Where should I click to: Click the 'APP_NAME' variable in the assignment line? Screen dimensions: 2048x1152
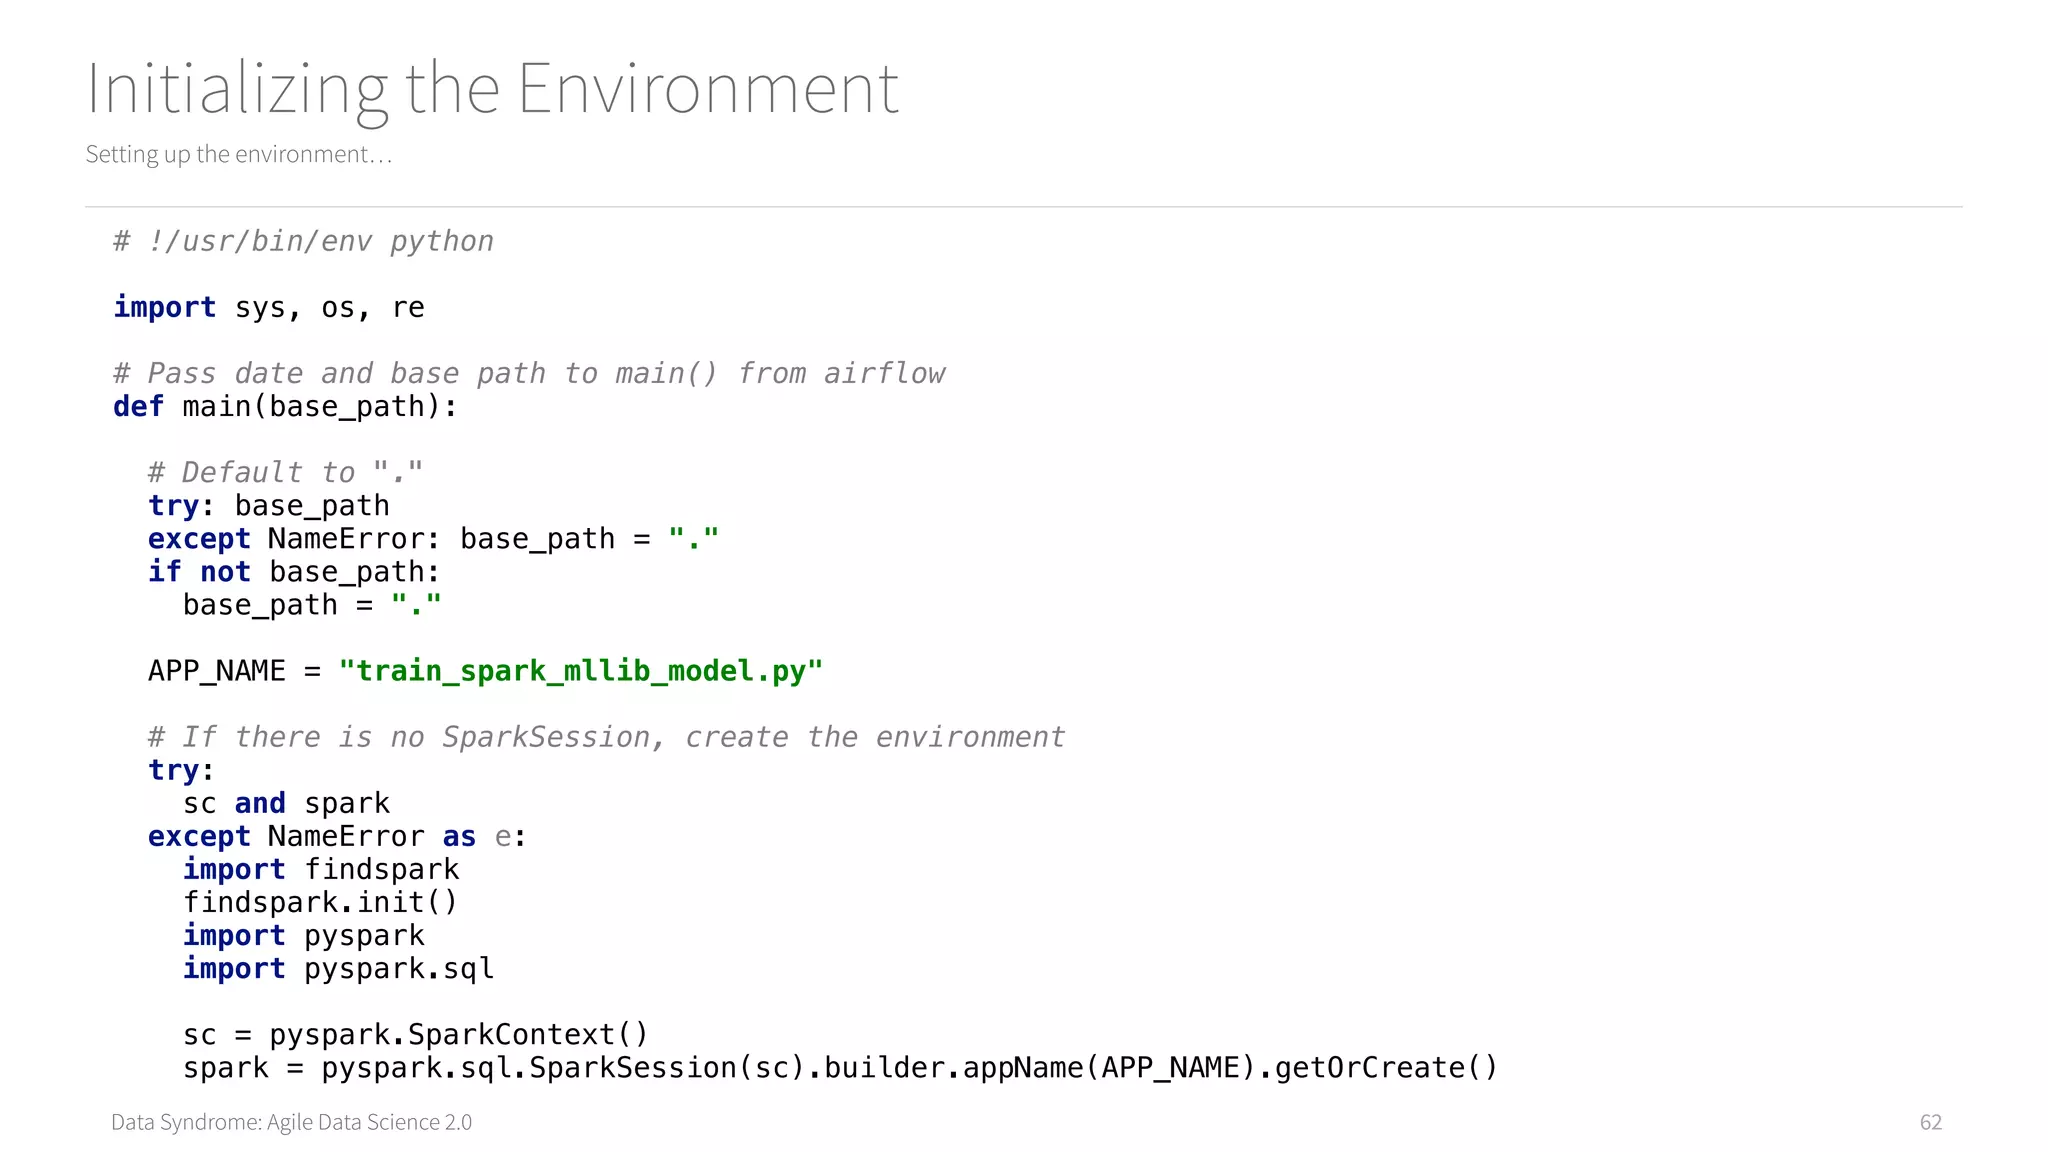click(x=217, y=670)
